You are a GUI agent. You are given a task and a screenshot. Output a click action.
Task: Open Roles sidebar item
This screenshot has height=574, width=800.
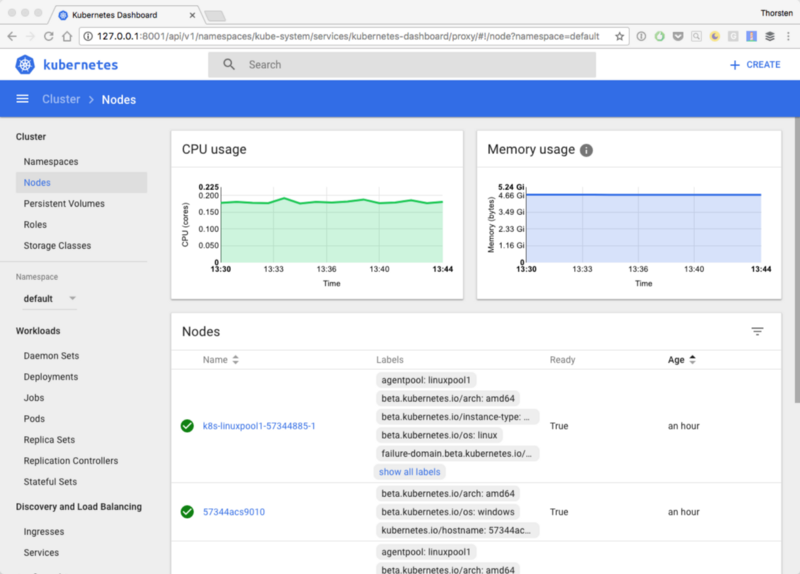pos(35,224)
